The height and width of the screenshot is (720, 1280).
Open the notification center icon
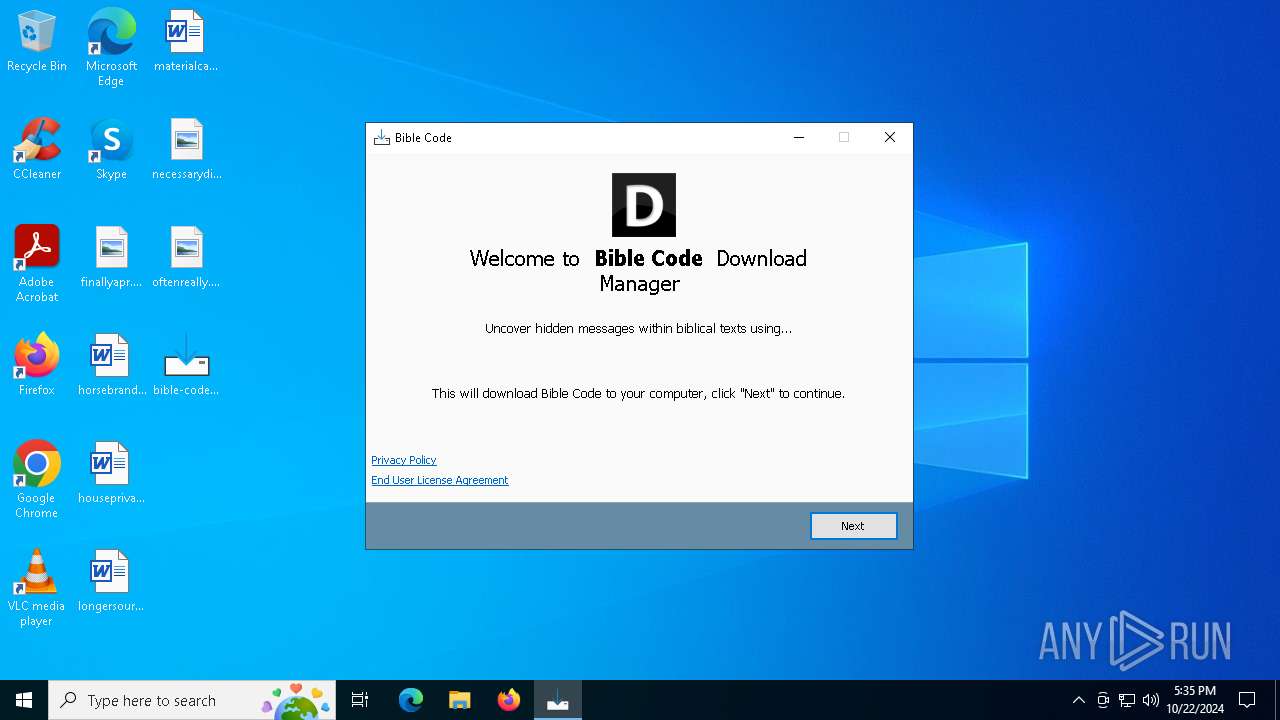[1247, 700]
